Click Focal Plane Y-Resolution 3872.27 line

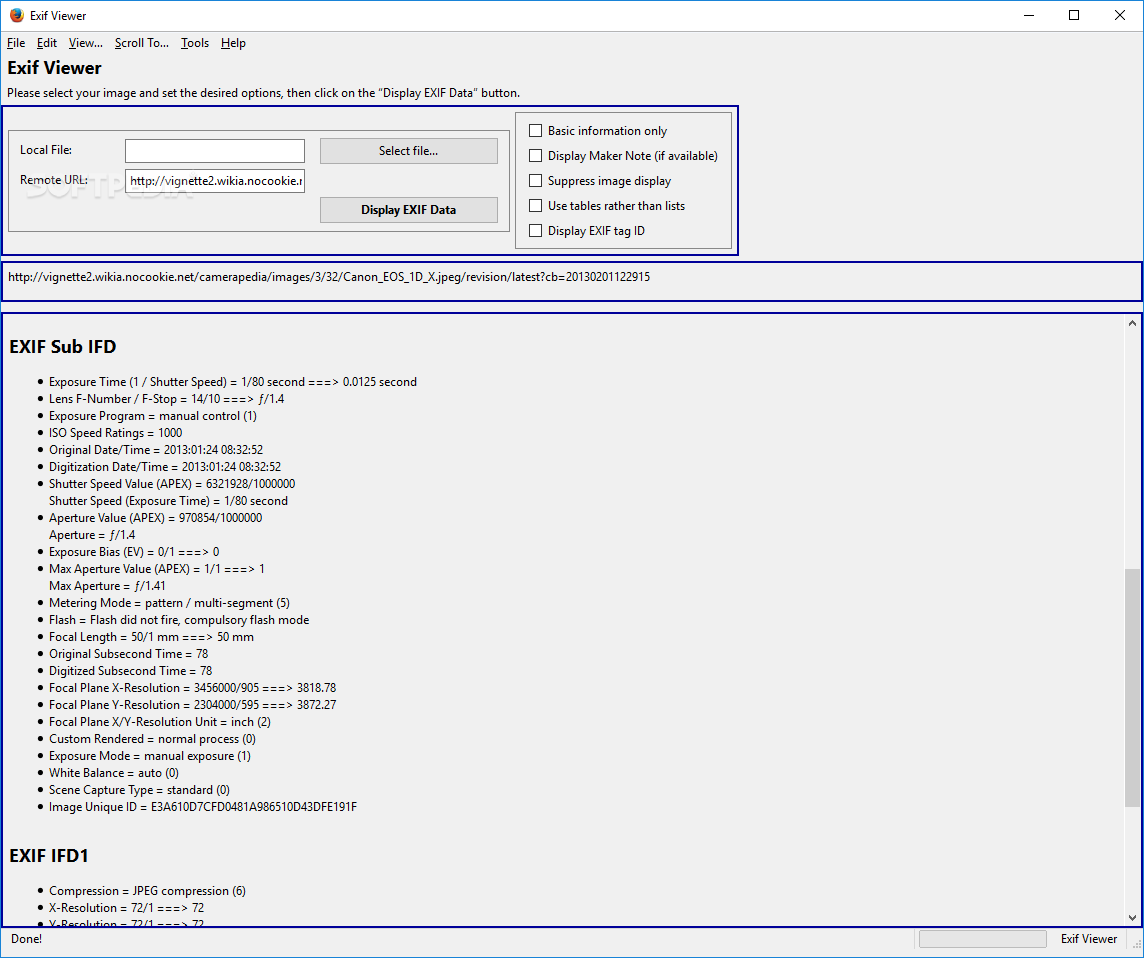(x=193, y=705)
